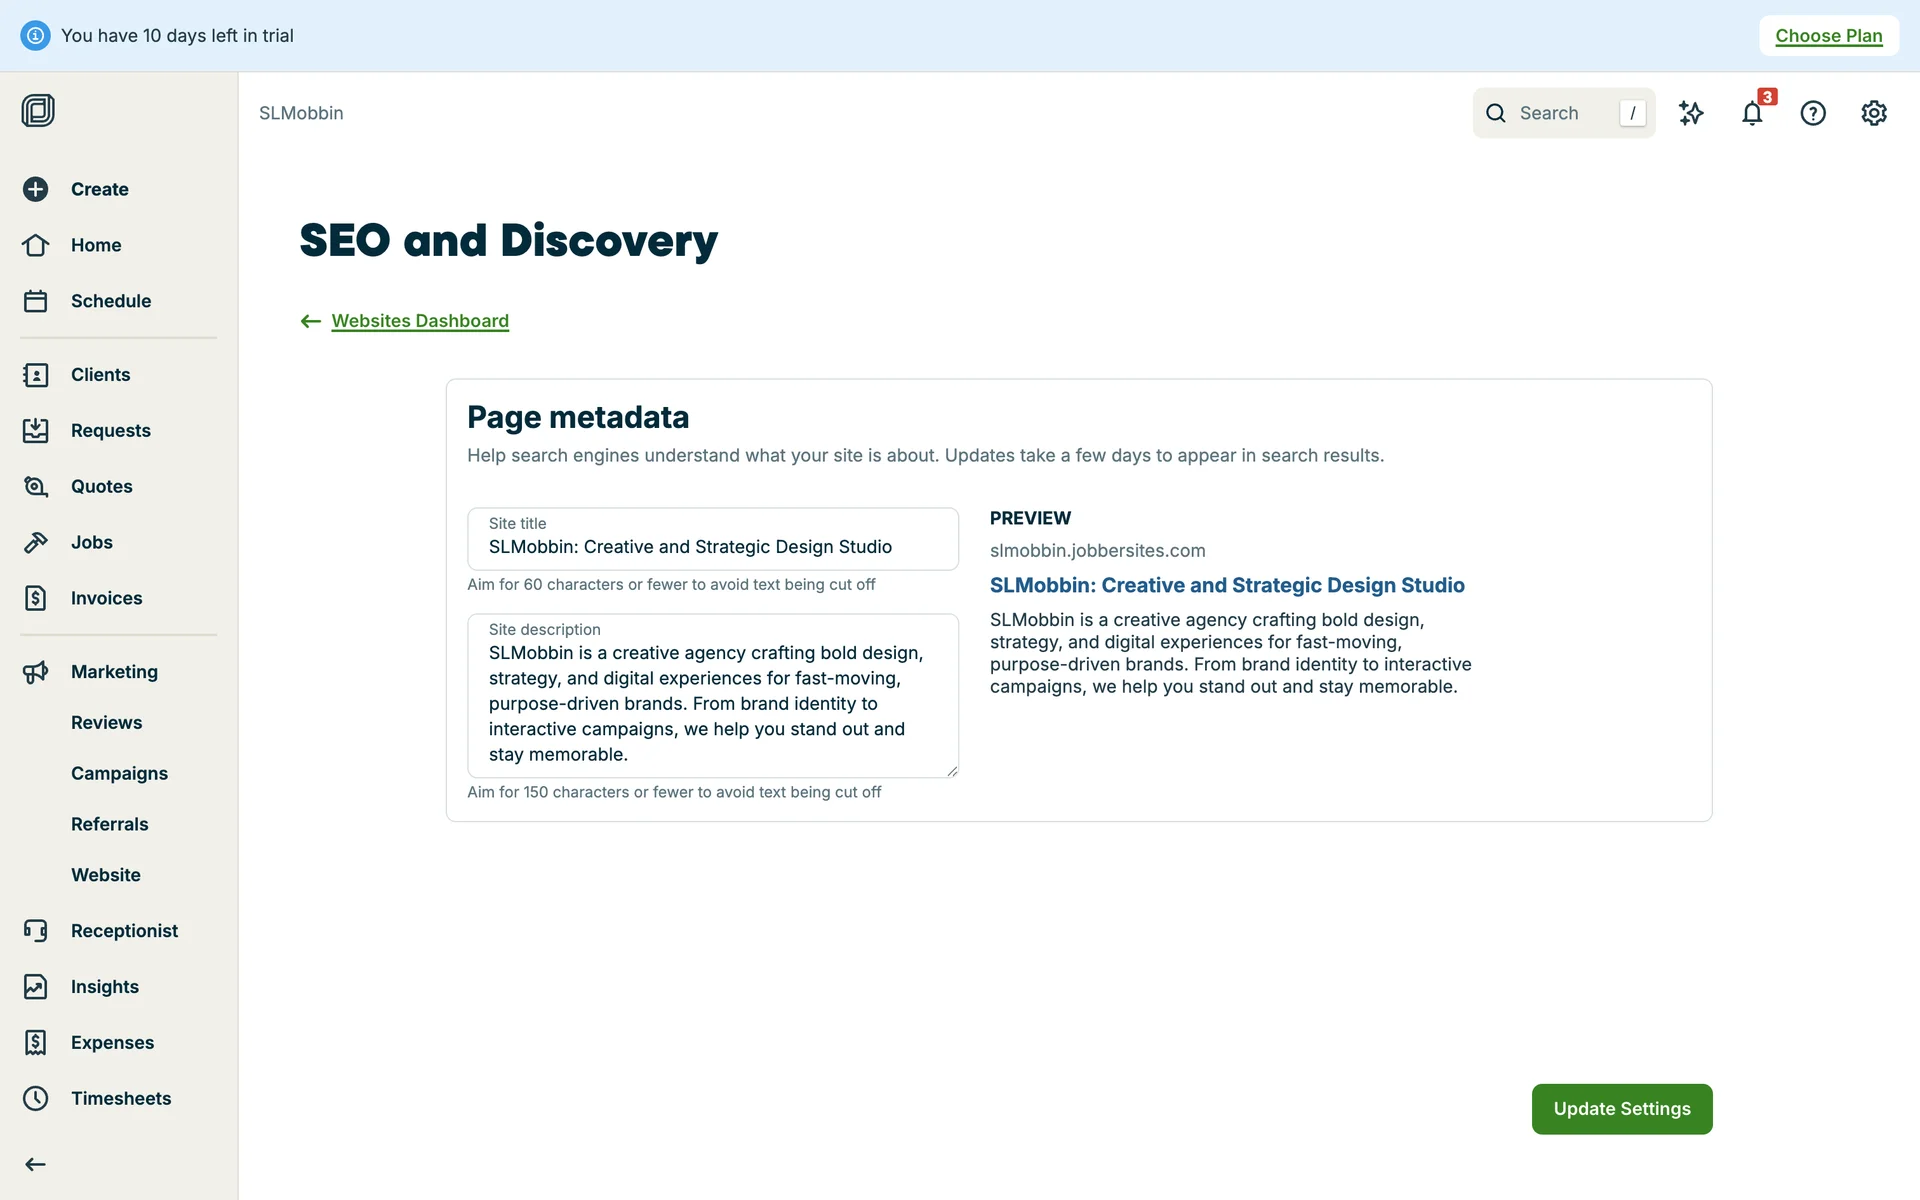Collapse the sidebar with arrow

click(36, 1164)
